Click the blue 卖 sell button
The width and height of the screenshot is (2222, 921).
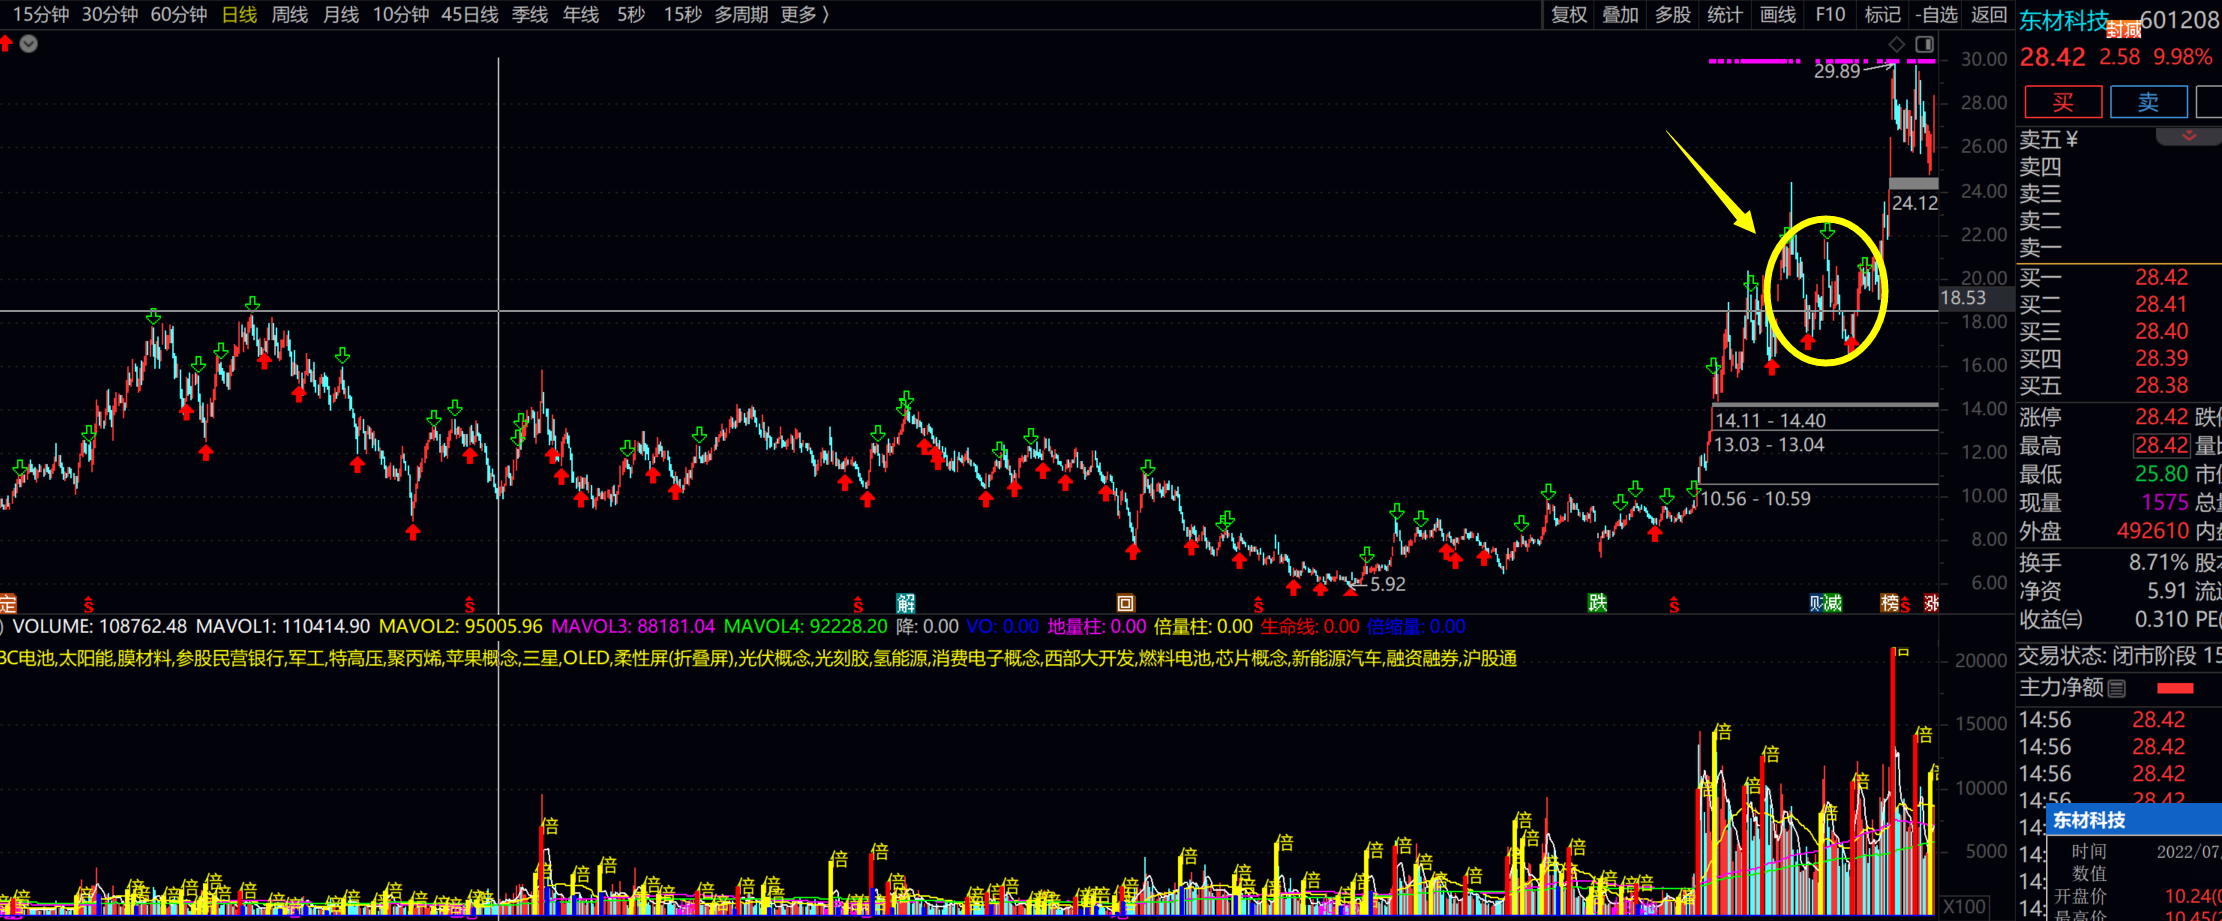click(2148, 102)
